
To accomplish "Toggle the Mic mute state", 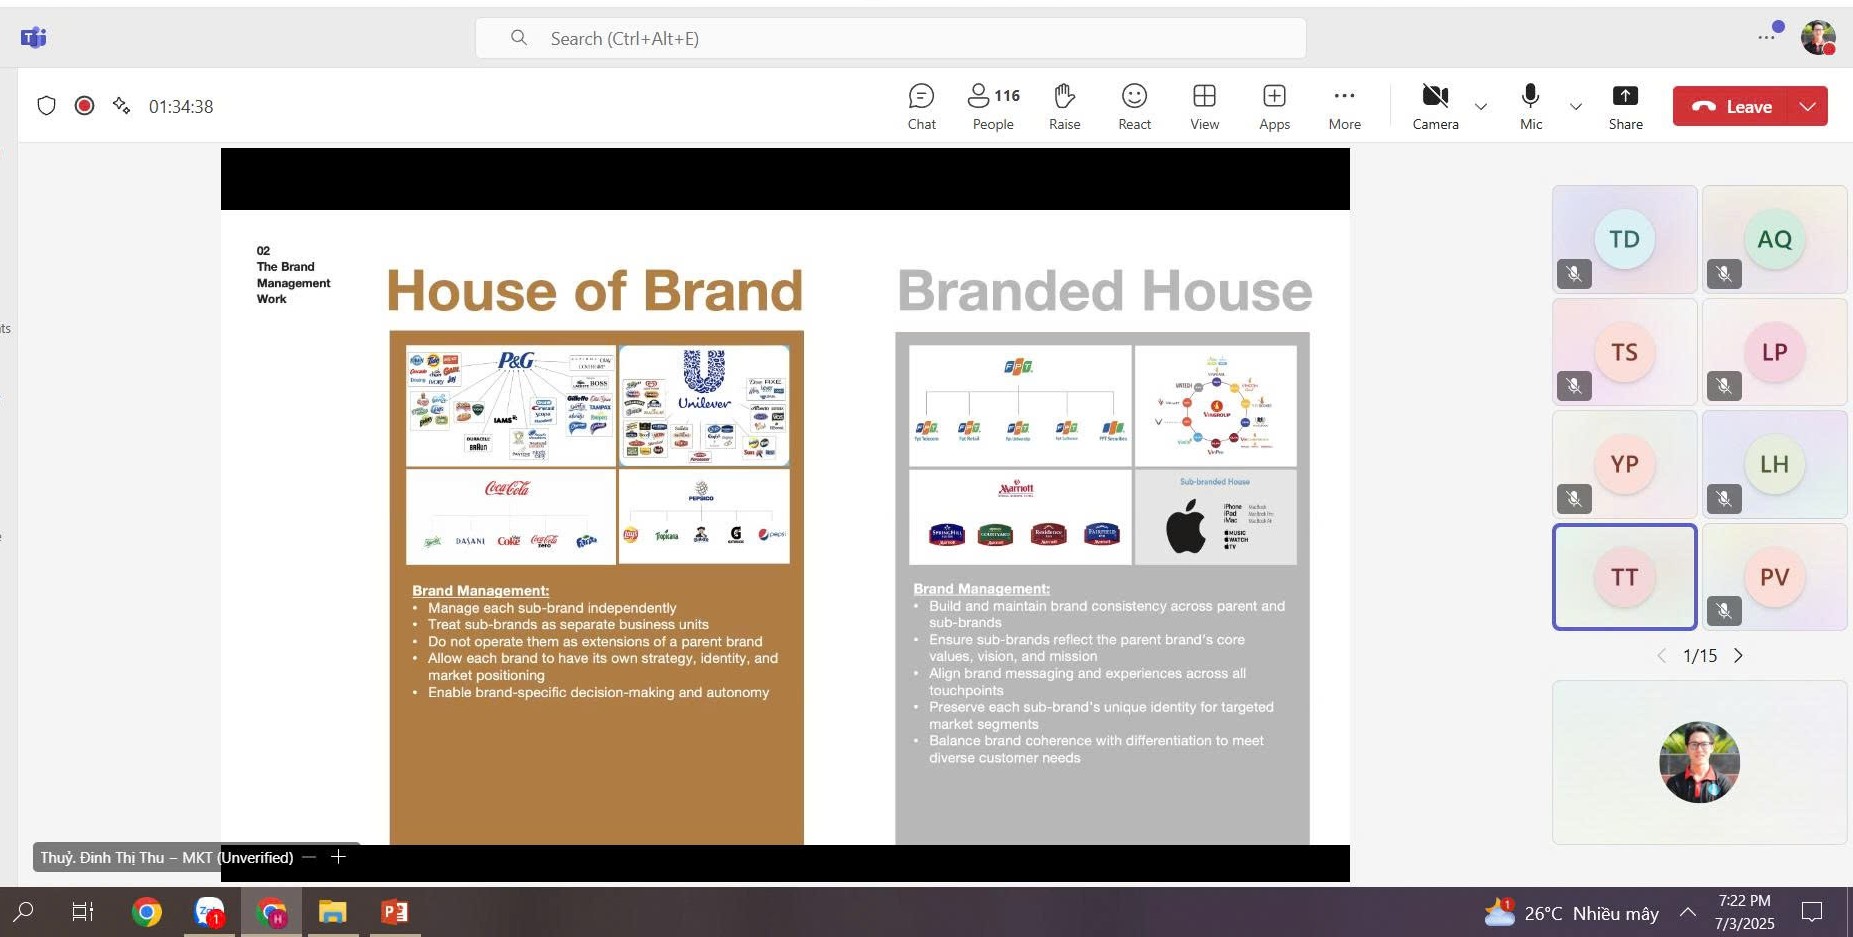I will [x=1530, y=107].
